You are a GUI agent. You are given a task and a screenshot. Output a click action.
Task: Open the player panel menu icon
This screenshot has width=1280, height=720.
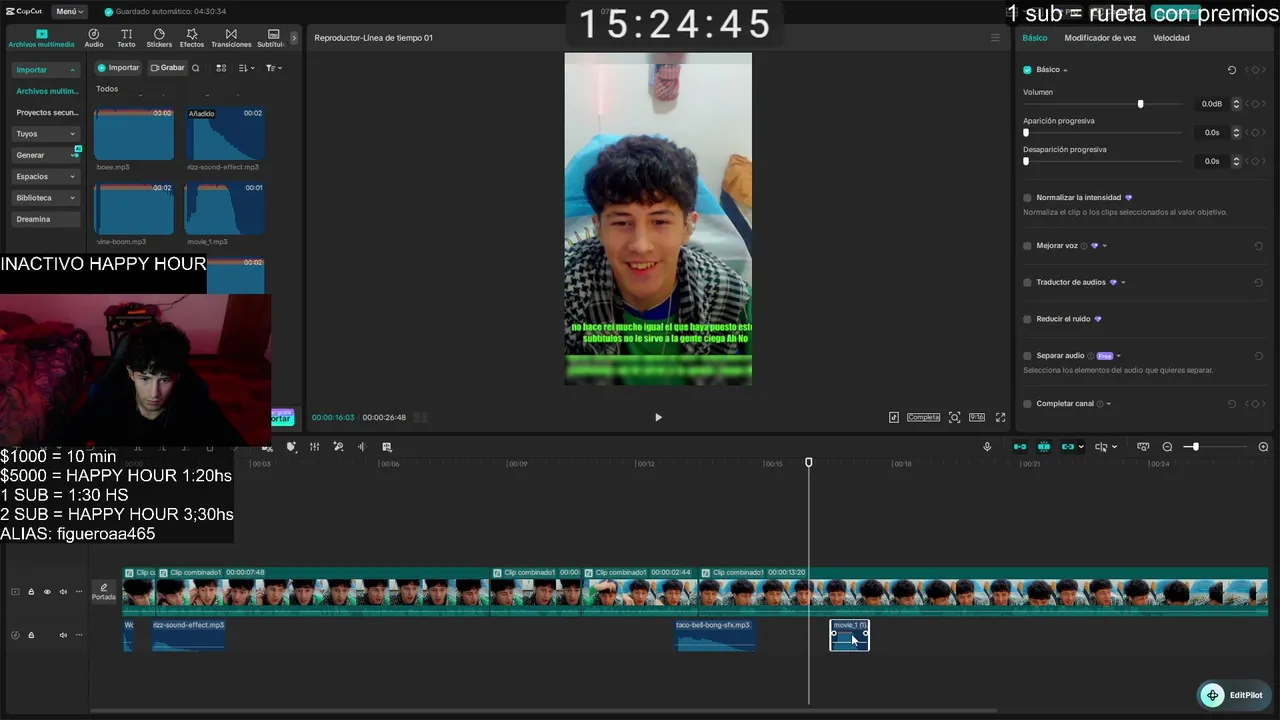[995, 38]
